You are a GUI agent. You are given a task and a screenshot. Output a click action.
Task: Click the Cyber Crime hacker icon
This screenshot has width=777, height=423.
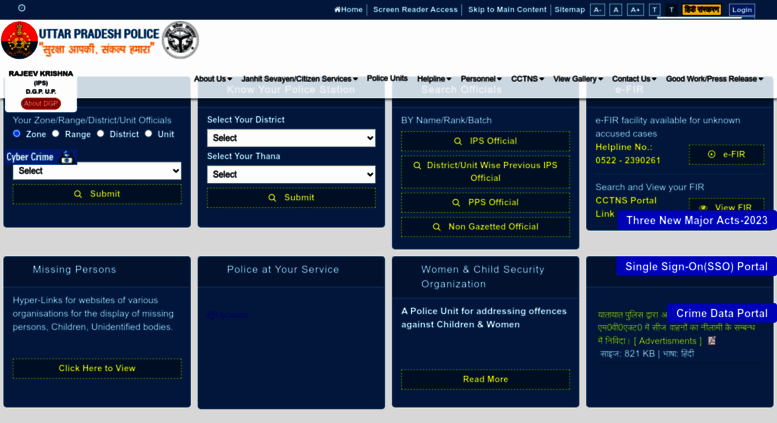pos(66,157)
